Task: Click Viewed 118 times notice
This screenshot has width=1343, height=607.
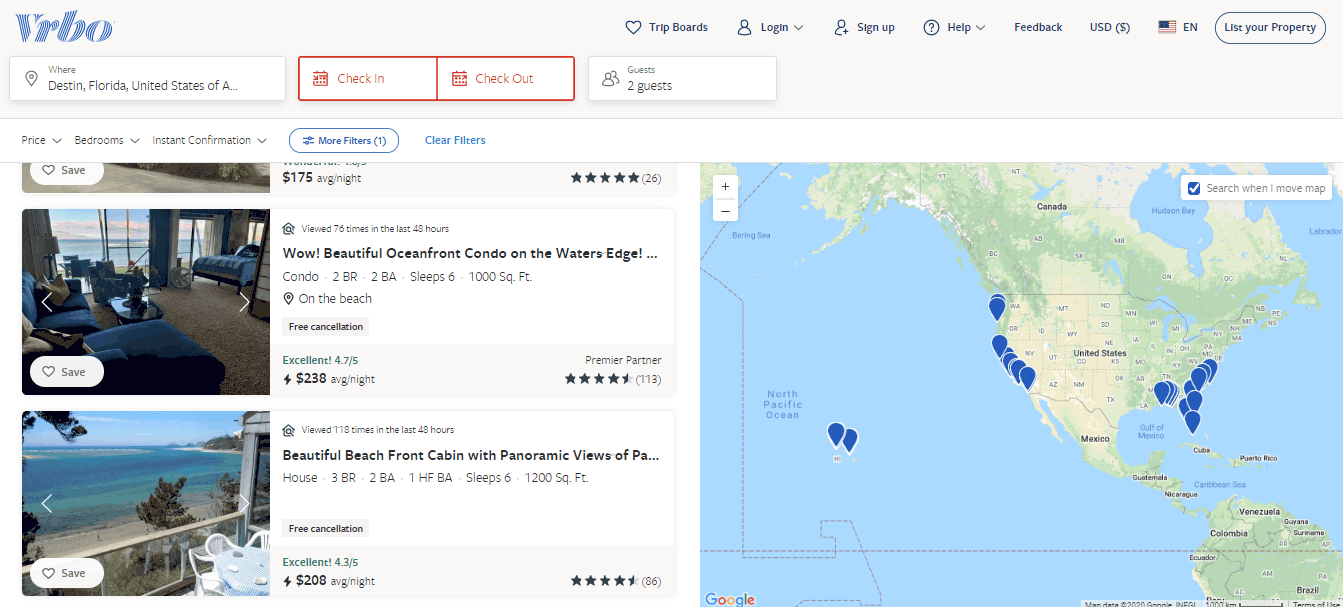Action: click(x=368, y=430)
